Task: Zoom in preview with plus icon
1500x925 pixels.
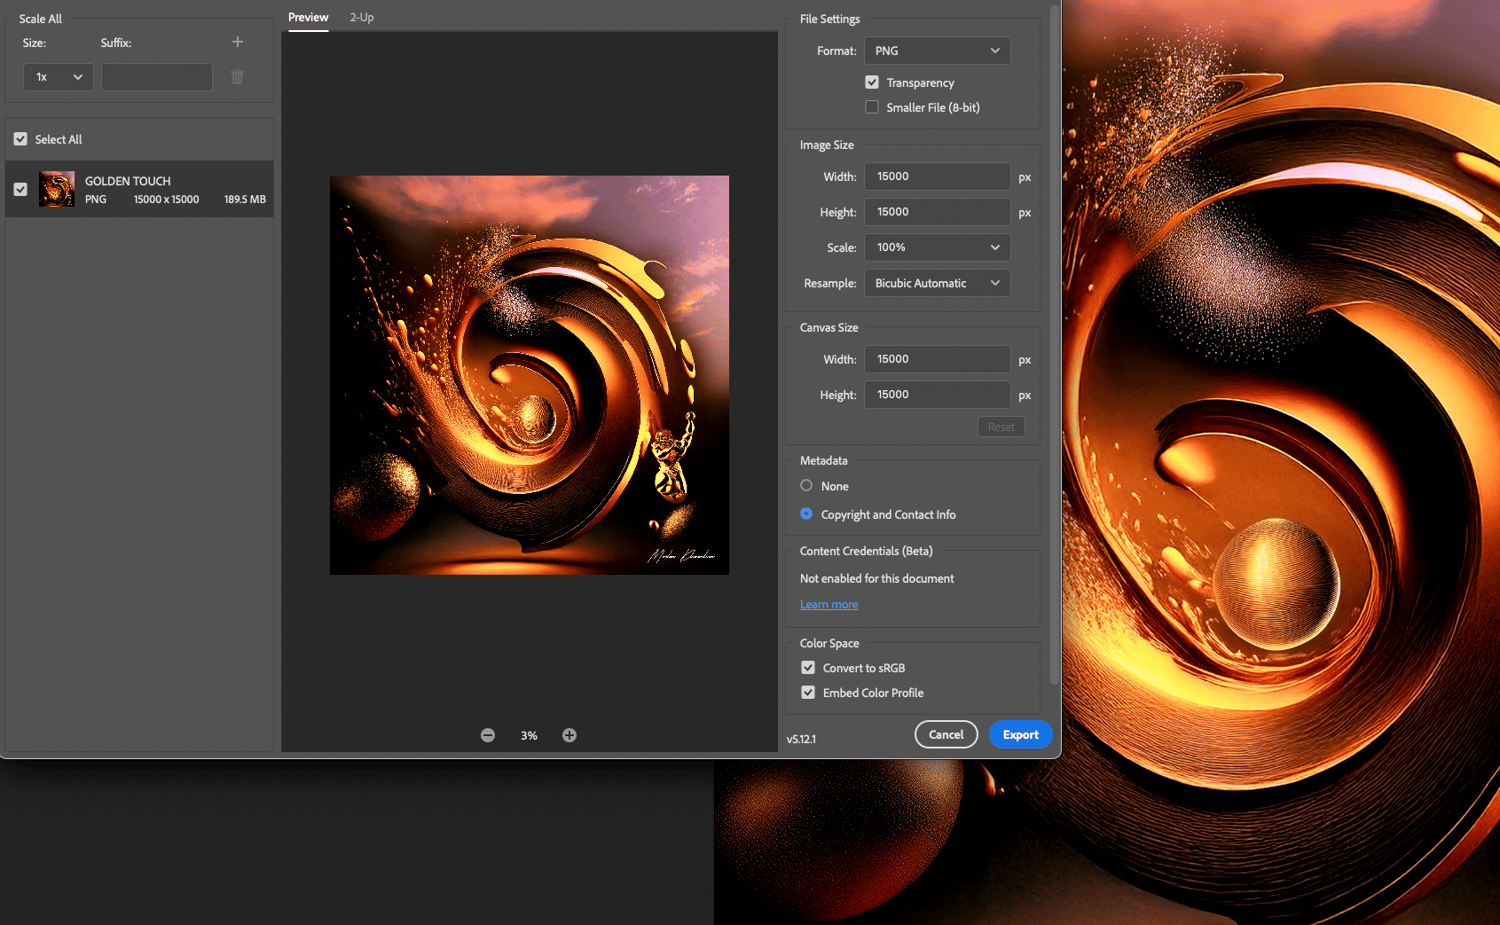Action: point(569,735)
